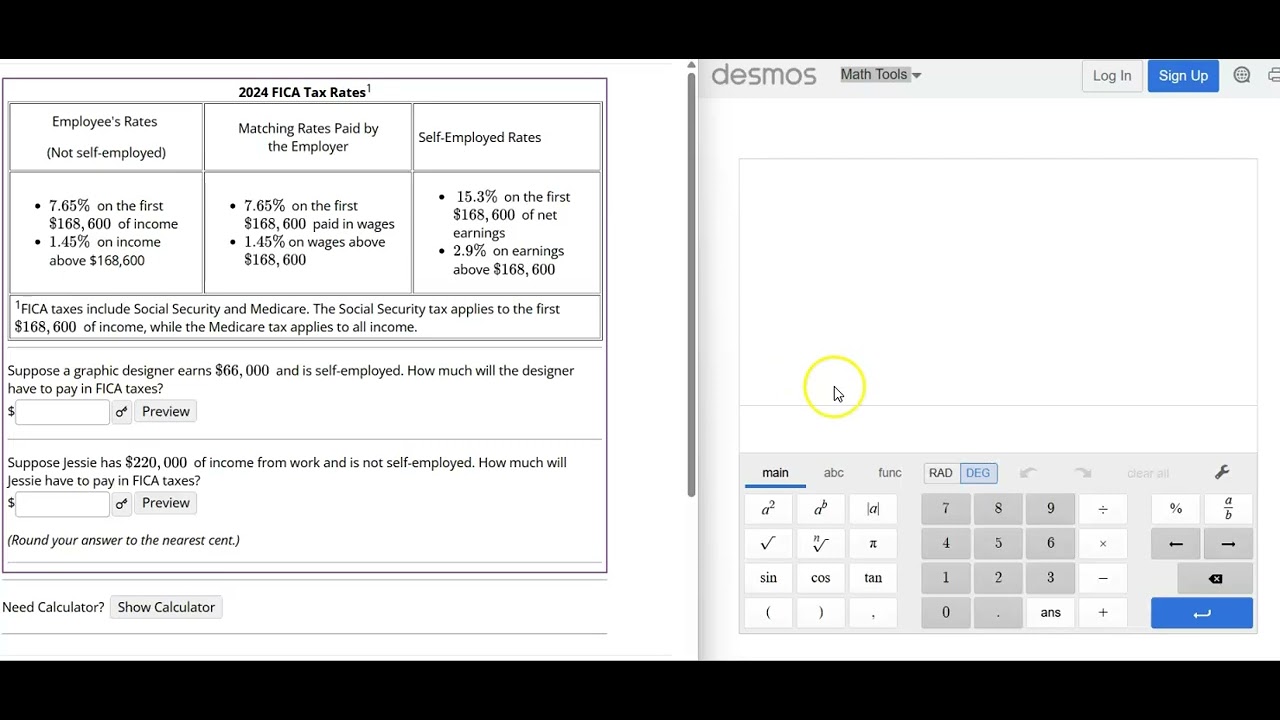Click the Log In button
This screenshot has height=720, width=1280.
pos(1112,76)
